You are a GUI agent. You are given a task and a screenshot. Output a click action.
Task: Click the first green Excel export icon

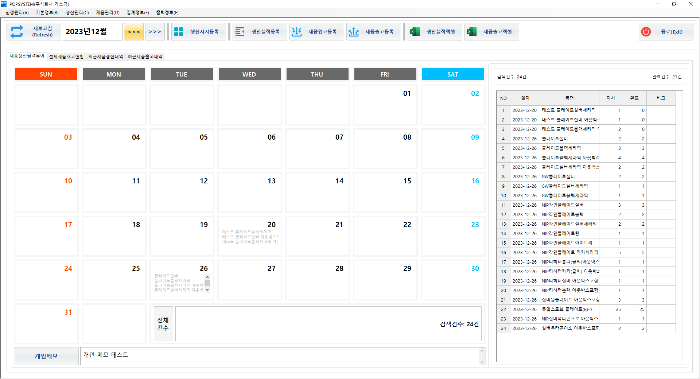(415, 32)
